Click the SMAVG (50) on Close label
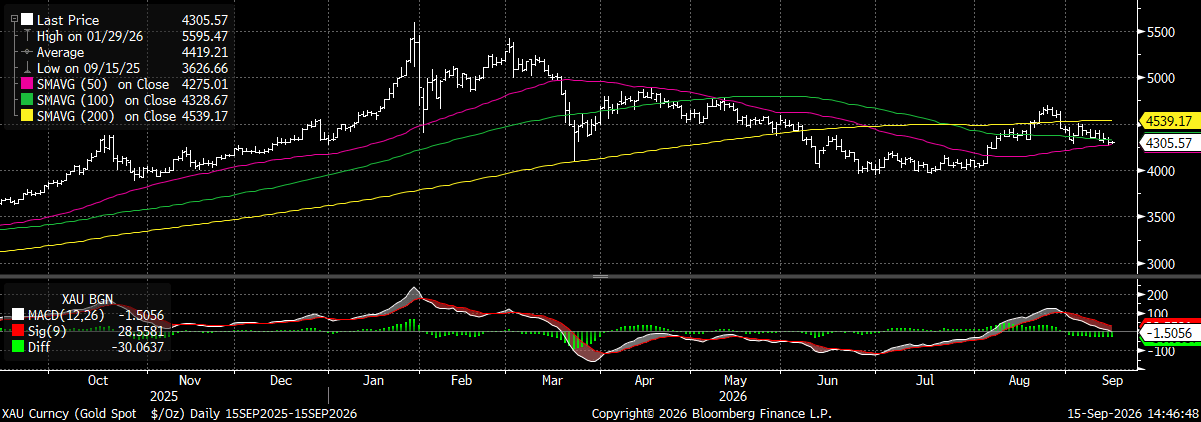The height and width of the screenshot is (422, 1201). click(x=105, y=84)
